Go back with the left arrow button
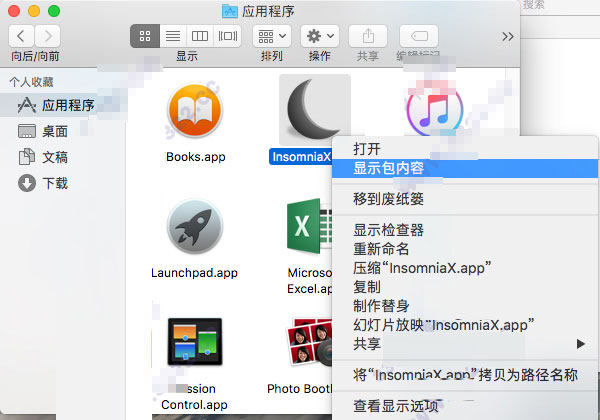Viewport: 600px width, 420px height. [21, 36]
